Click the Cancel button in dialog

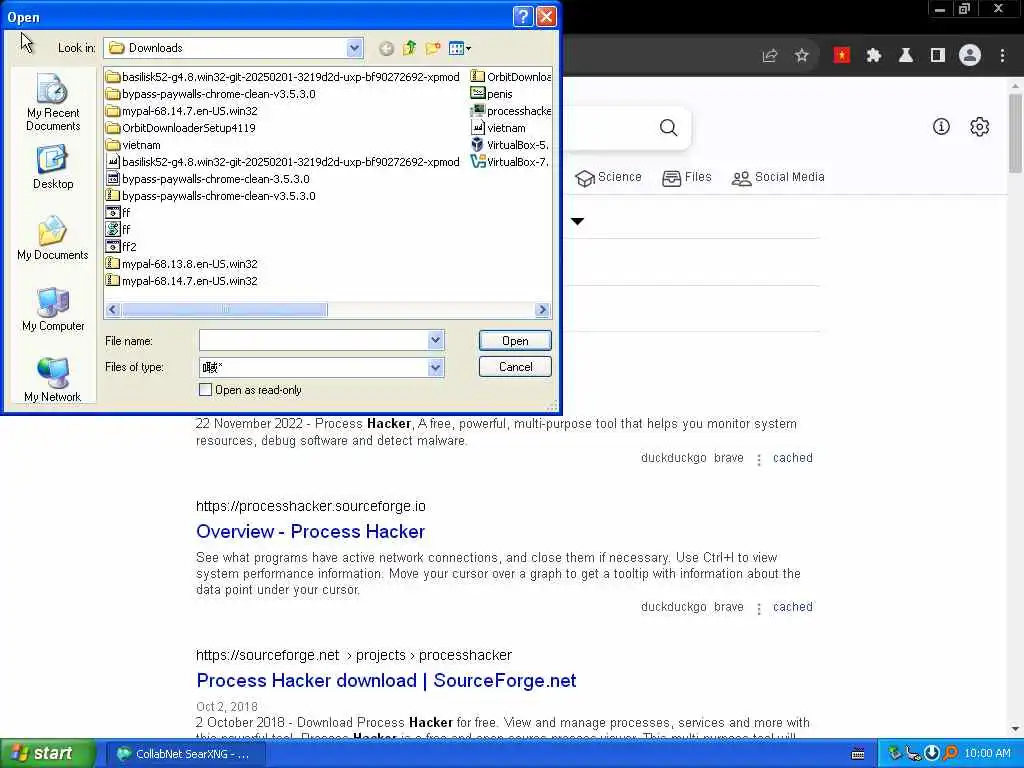coord(515,367)
